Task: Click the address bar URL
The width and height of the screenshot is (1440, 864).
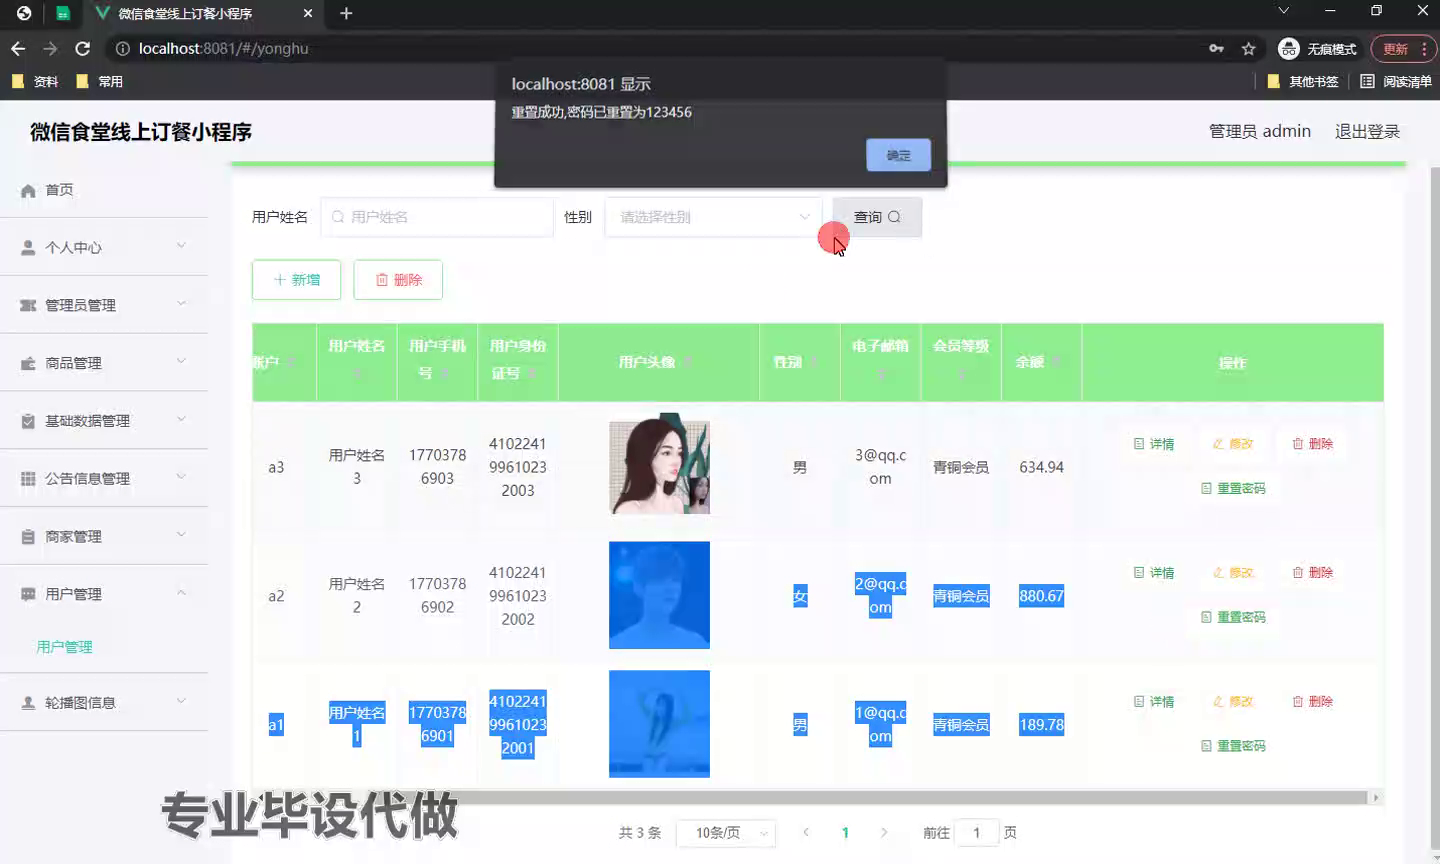Action: [x=223, y=48]
